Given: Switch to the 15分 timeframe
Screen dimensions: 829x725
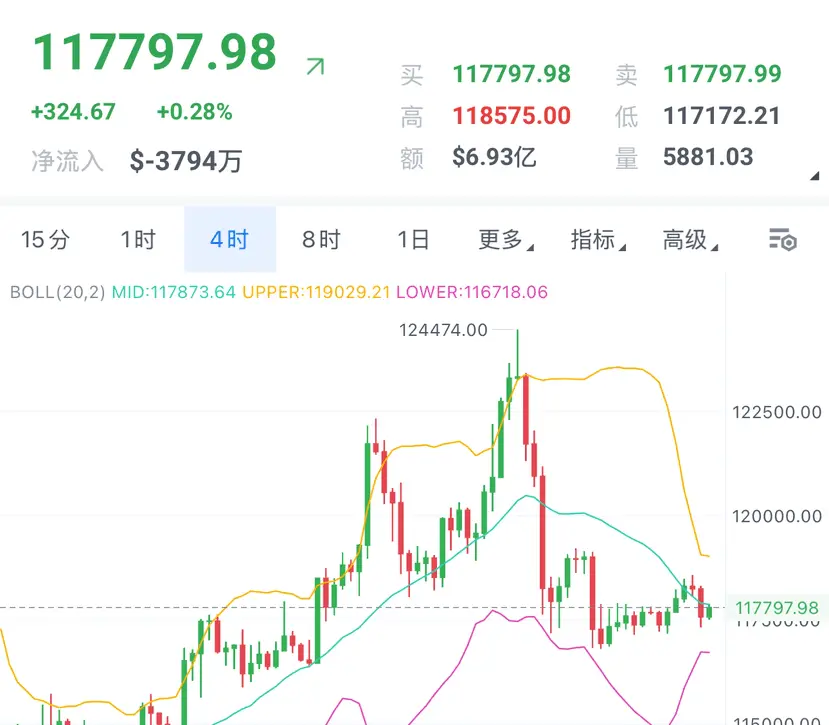Looking at the screenshot, I should (45, 240).
